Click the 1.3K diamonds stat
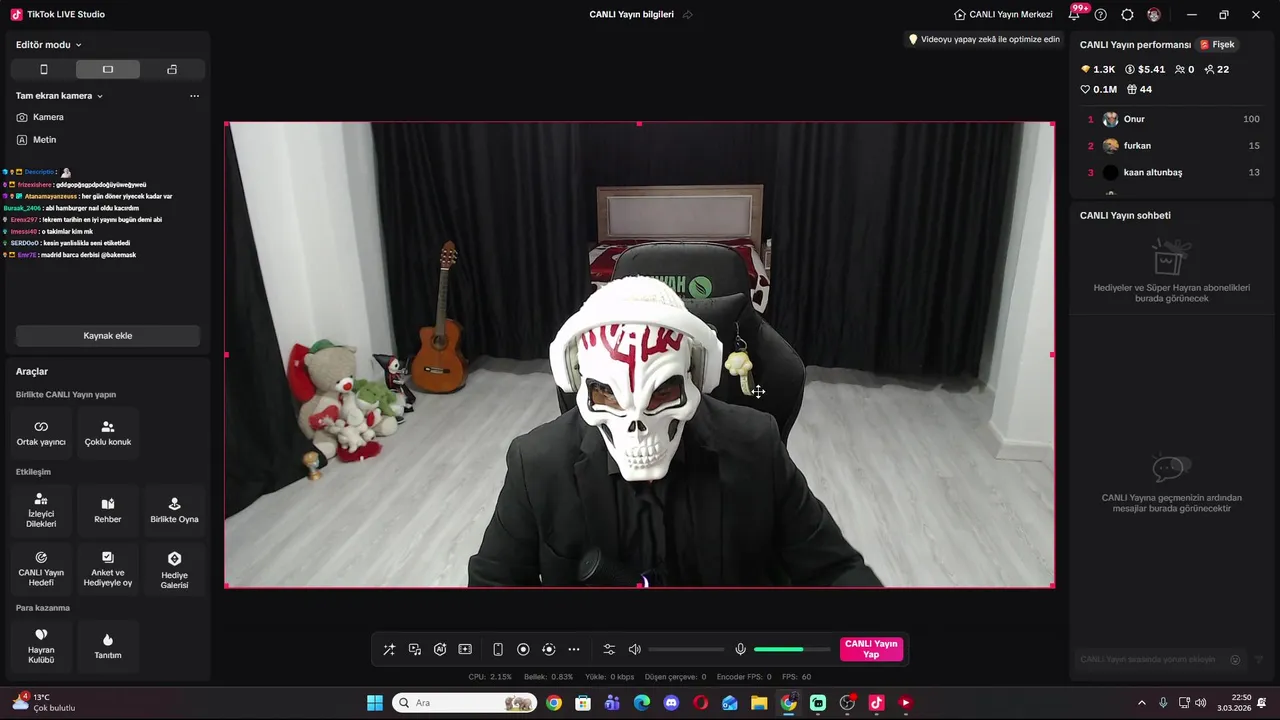Viewport: 1280px width, 720px height. click(1098, 70)
